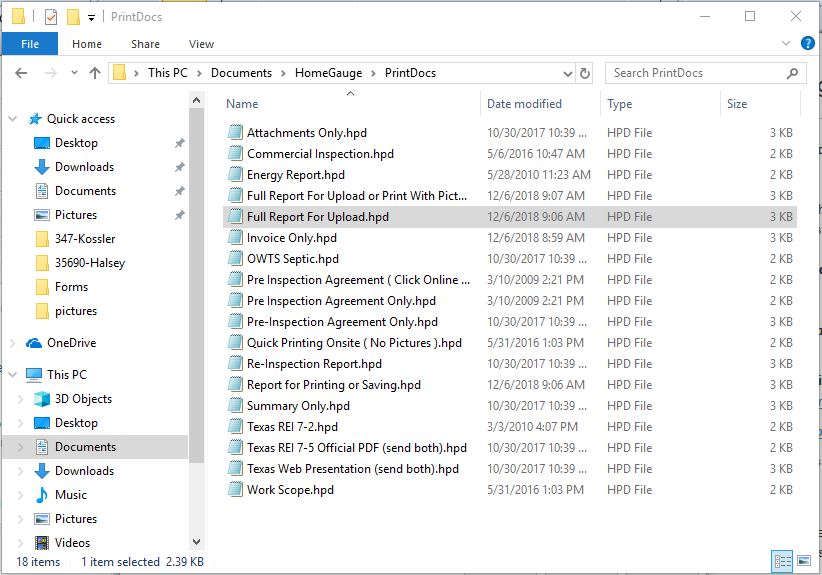
Task: Click the Refresh button in address bar
Action: click(585, 73)
